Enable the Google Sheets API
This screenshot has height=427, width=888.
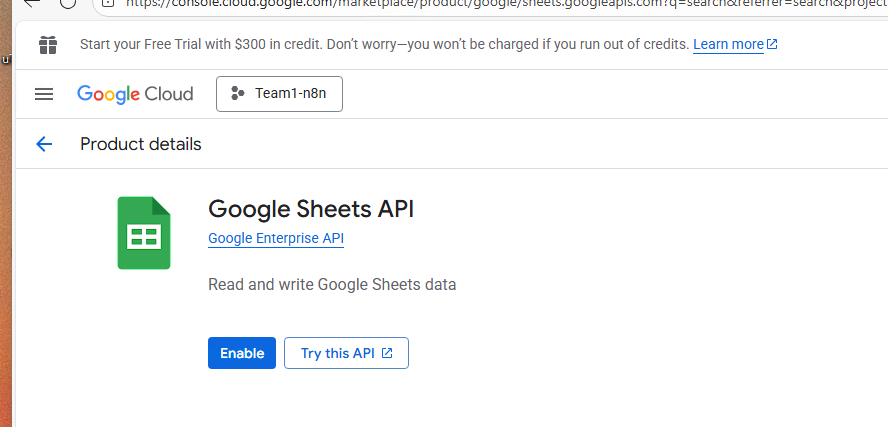242,353
